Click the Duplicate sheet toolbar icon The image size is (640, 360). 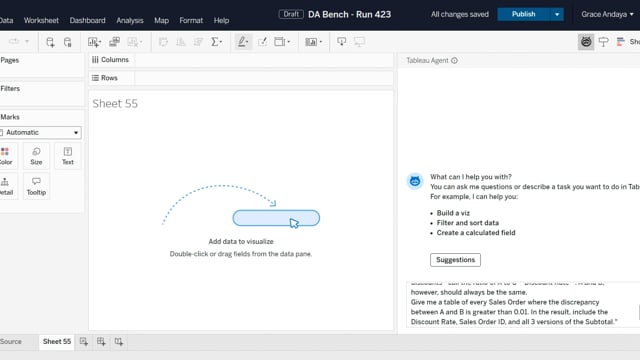114,42
